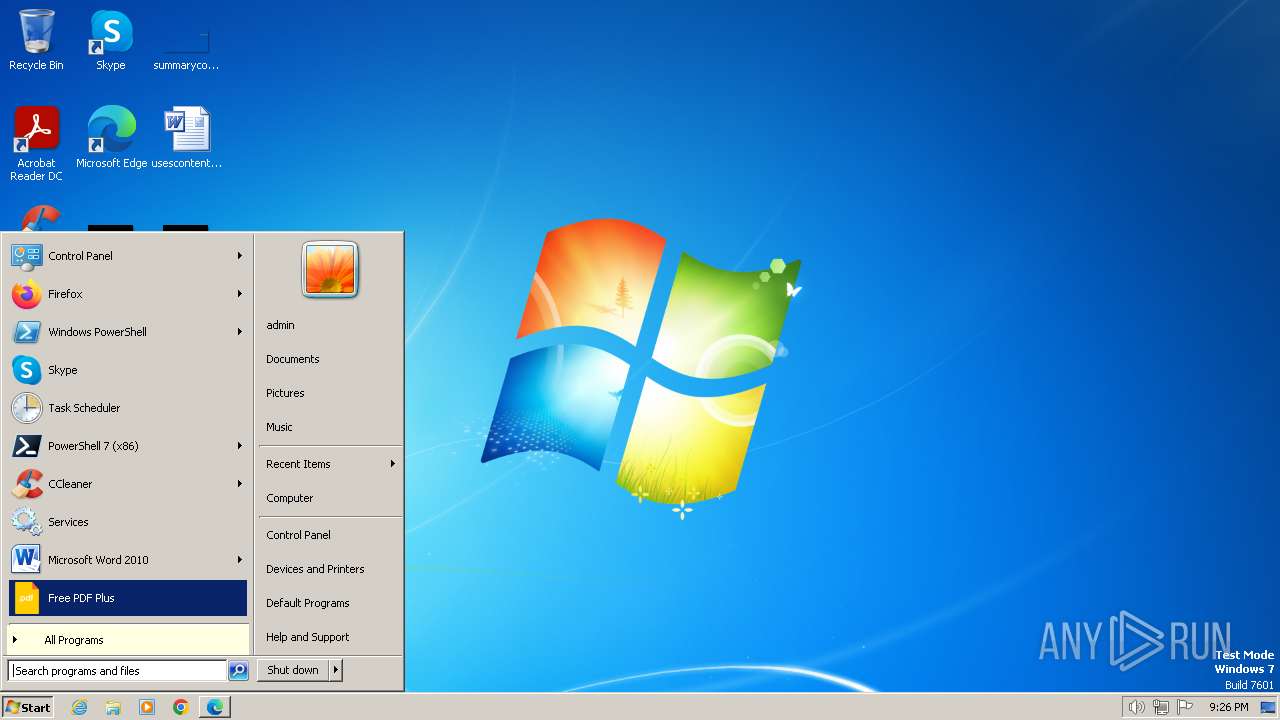
Task: Expand Firefox jump list arrow
Action: [x=240, y=294]
